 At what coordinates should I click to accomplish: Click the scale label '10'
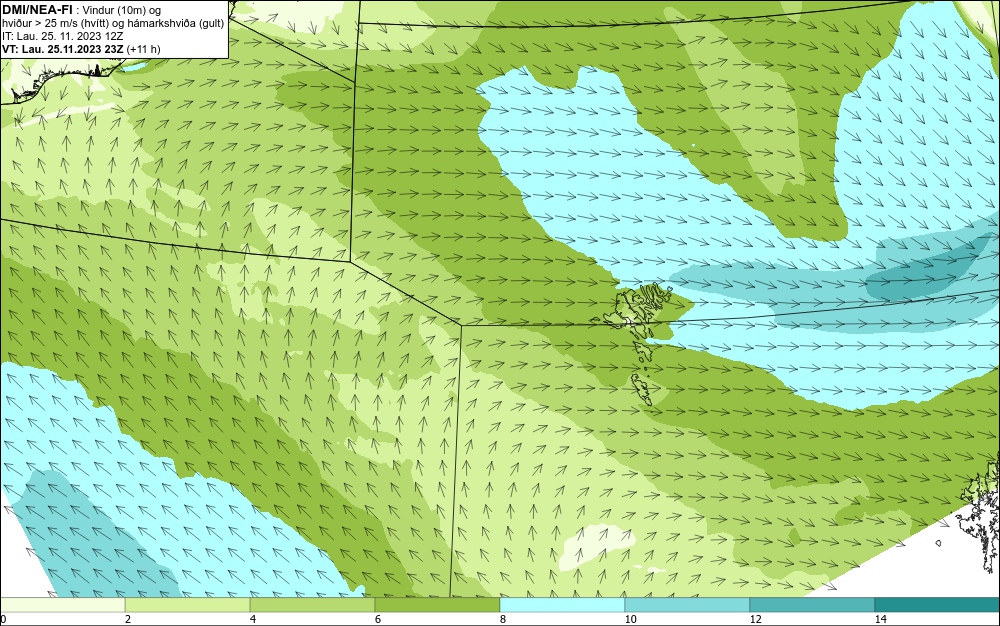630,619
